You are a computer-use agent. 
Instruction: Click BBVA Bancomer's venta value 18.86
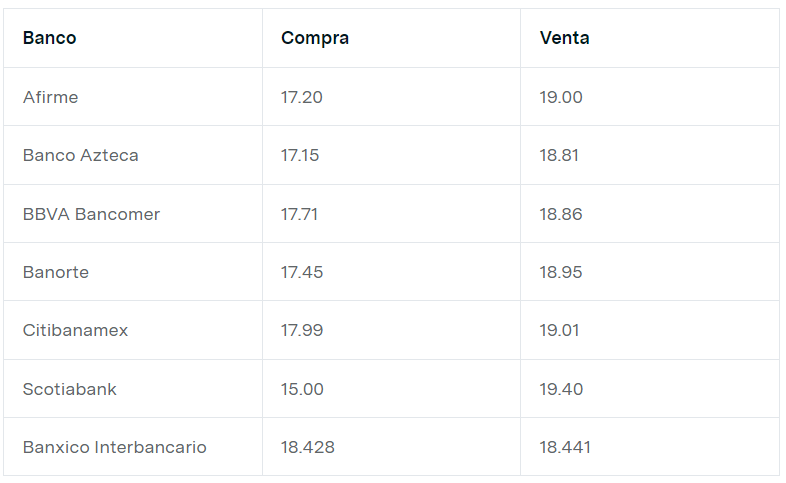pyautogui.click(x=561, y=214)
